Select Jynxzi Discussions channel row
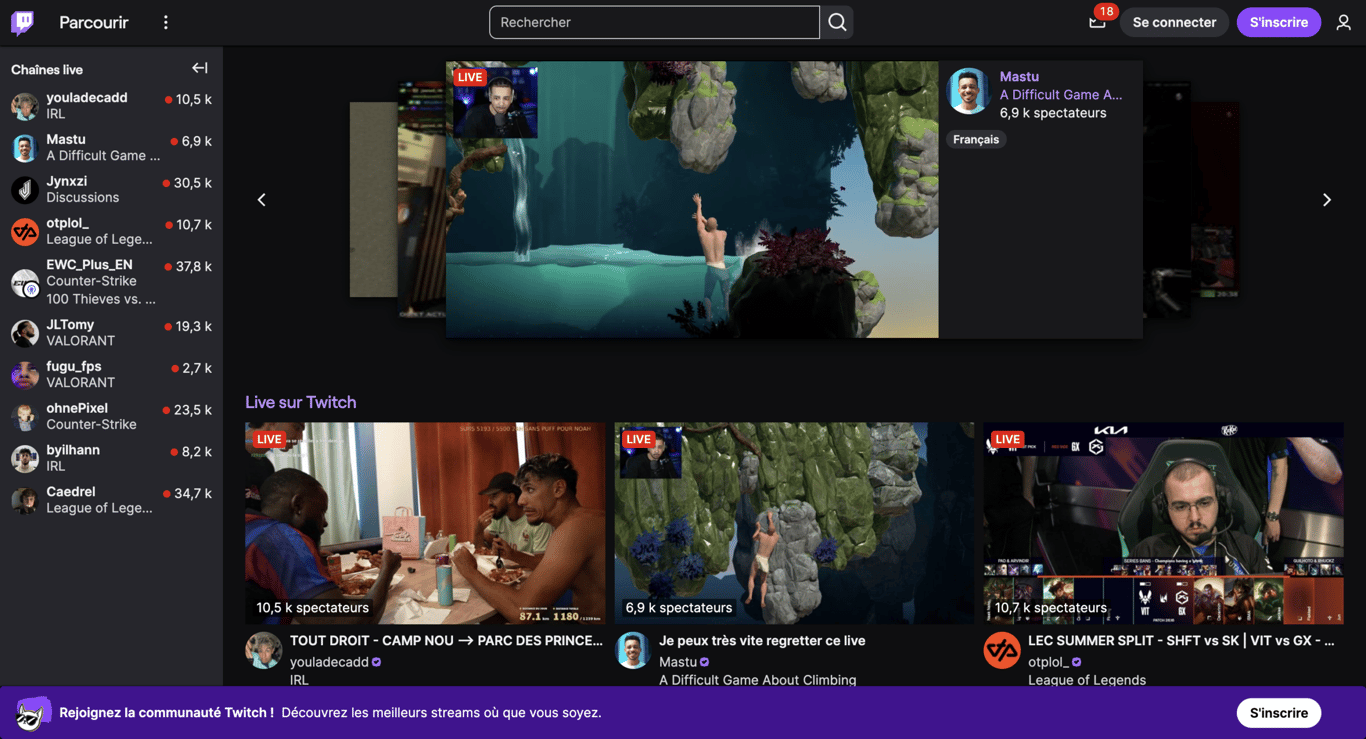 tap(111, 190)
